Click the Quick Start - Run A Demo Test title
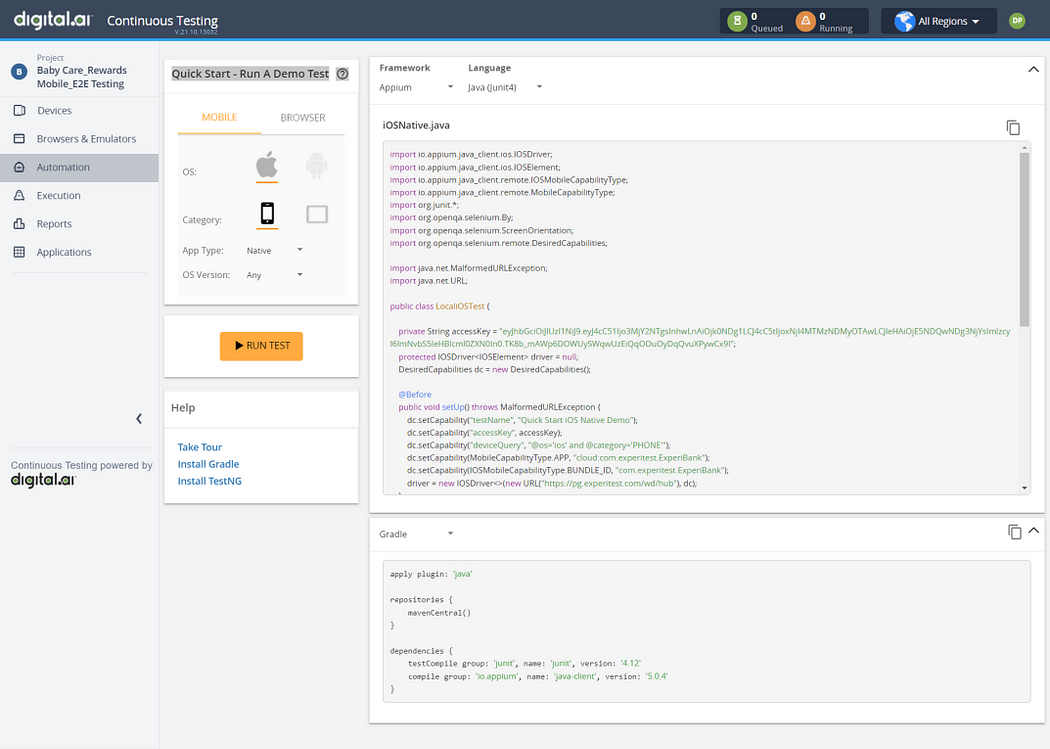Image resolution: width=1050 pixels, height=749 pixels. coord(250,74)
